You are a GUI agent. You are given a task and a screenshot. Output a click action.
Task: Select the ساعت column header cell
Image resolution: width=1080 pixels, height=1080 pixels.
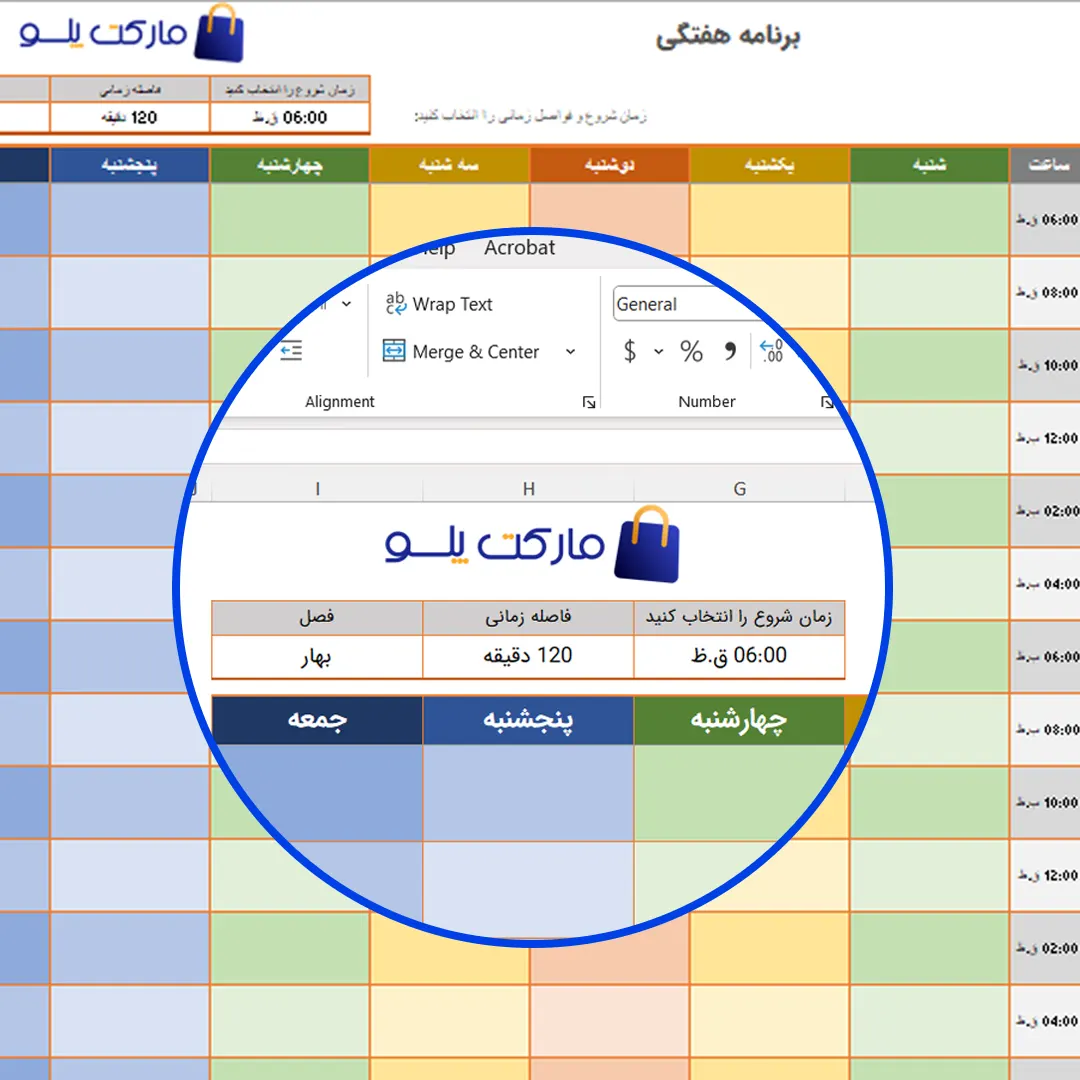pyautogui.click(x=1044, y=165)
